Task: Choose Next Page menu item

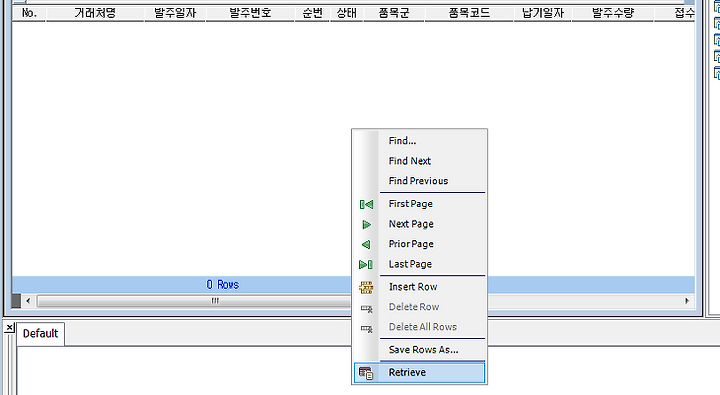Action: coord(419,224)
